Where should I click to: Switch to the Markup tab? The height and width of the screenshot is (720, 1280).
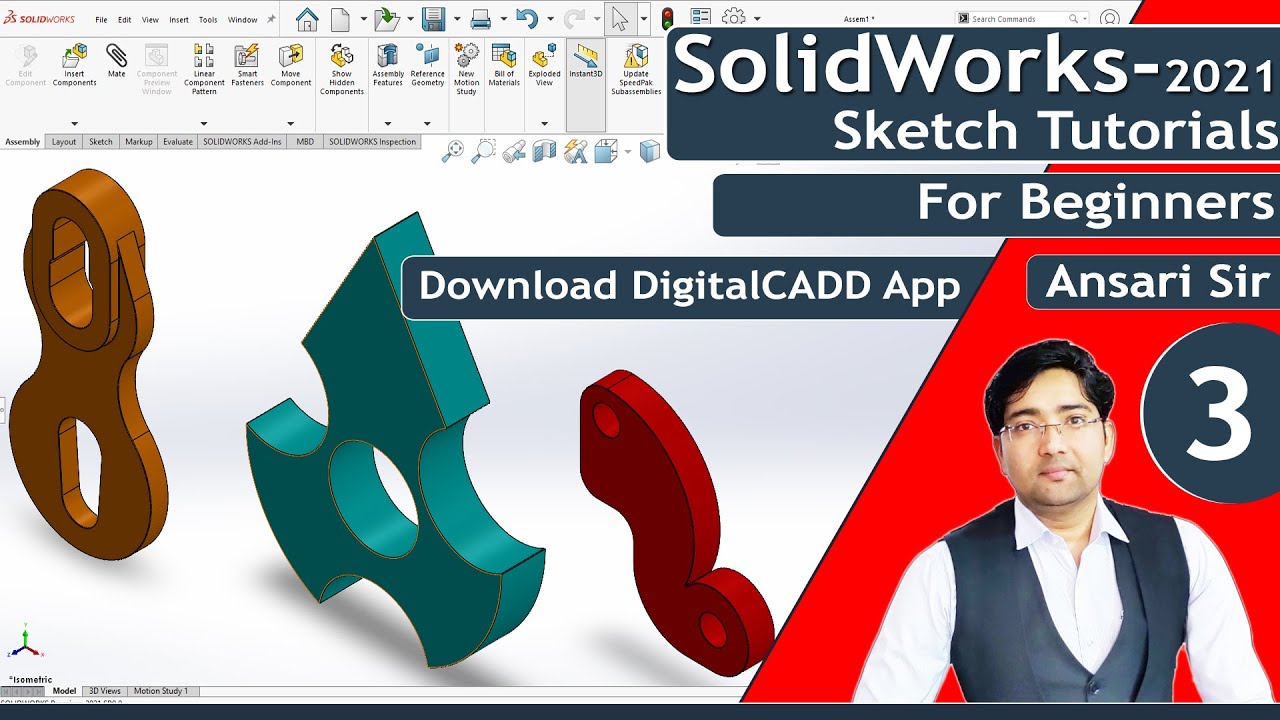139,142
